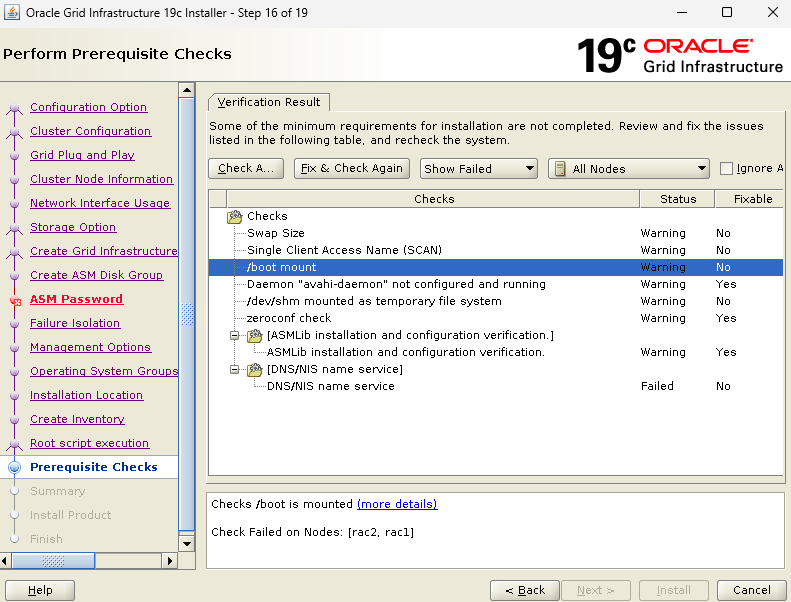Jump to Storage Option step
The image size is (791, 602).
click(x=73, y=227)
